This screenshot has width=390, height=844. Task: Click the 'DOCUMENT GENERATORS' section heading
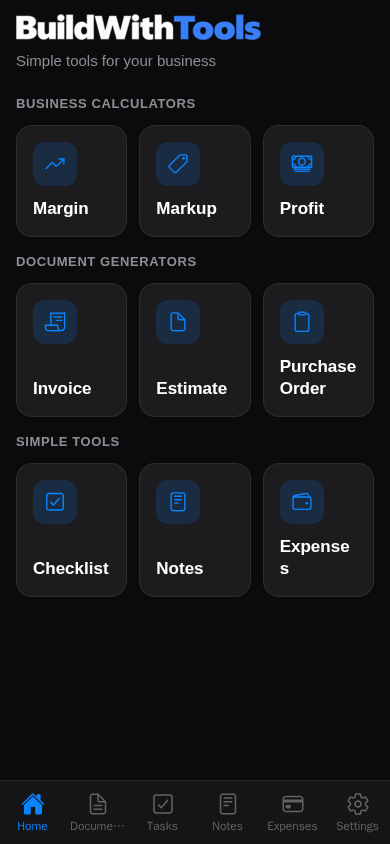pos(107,262)
